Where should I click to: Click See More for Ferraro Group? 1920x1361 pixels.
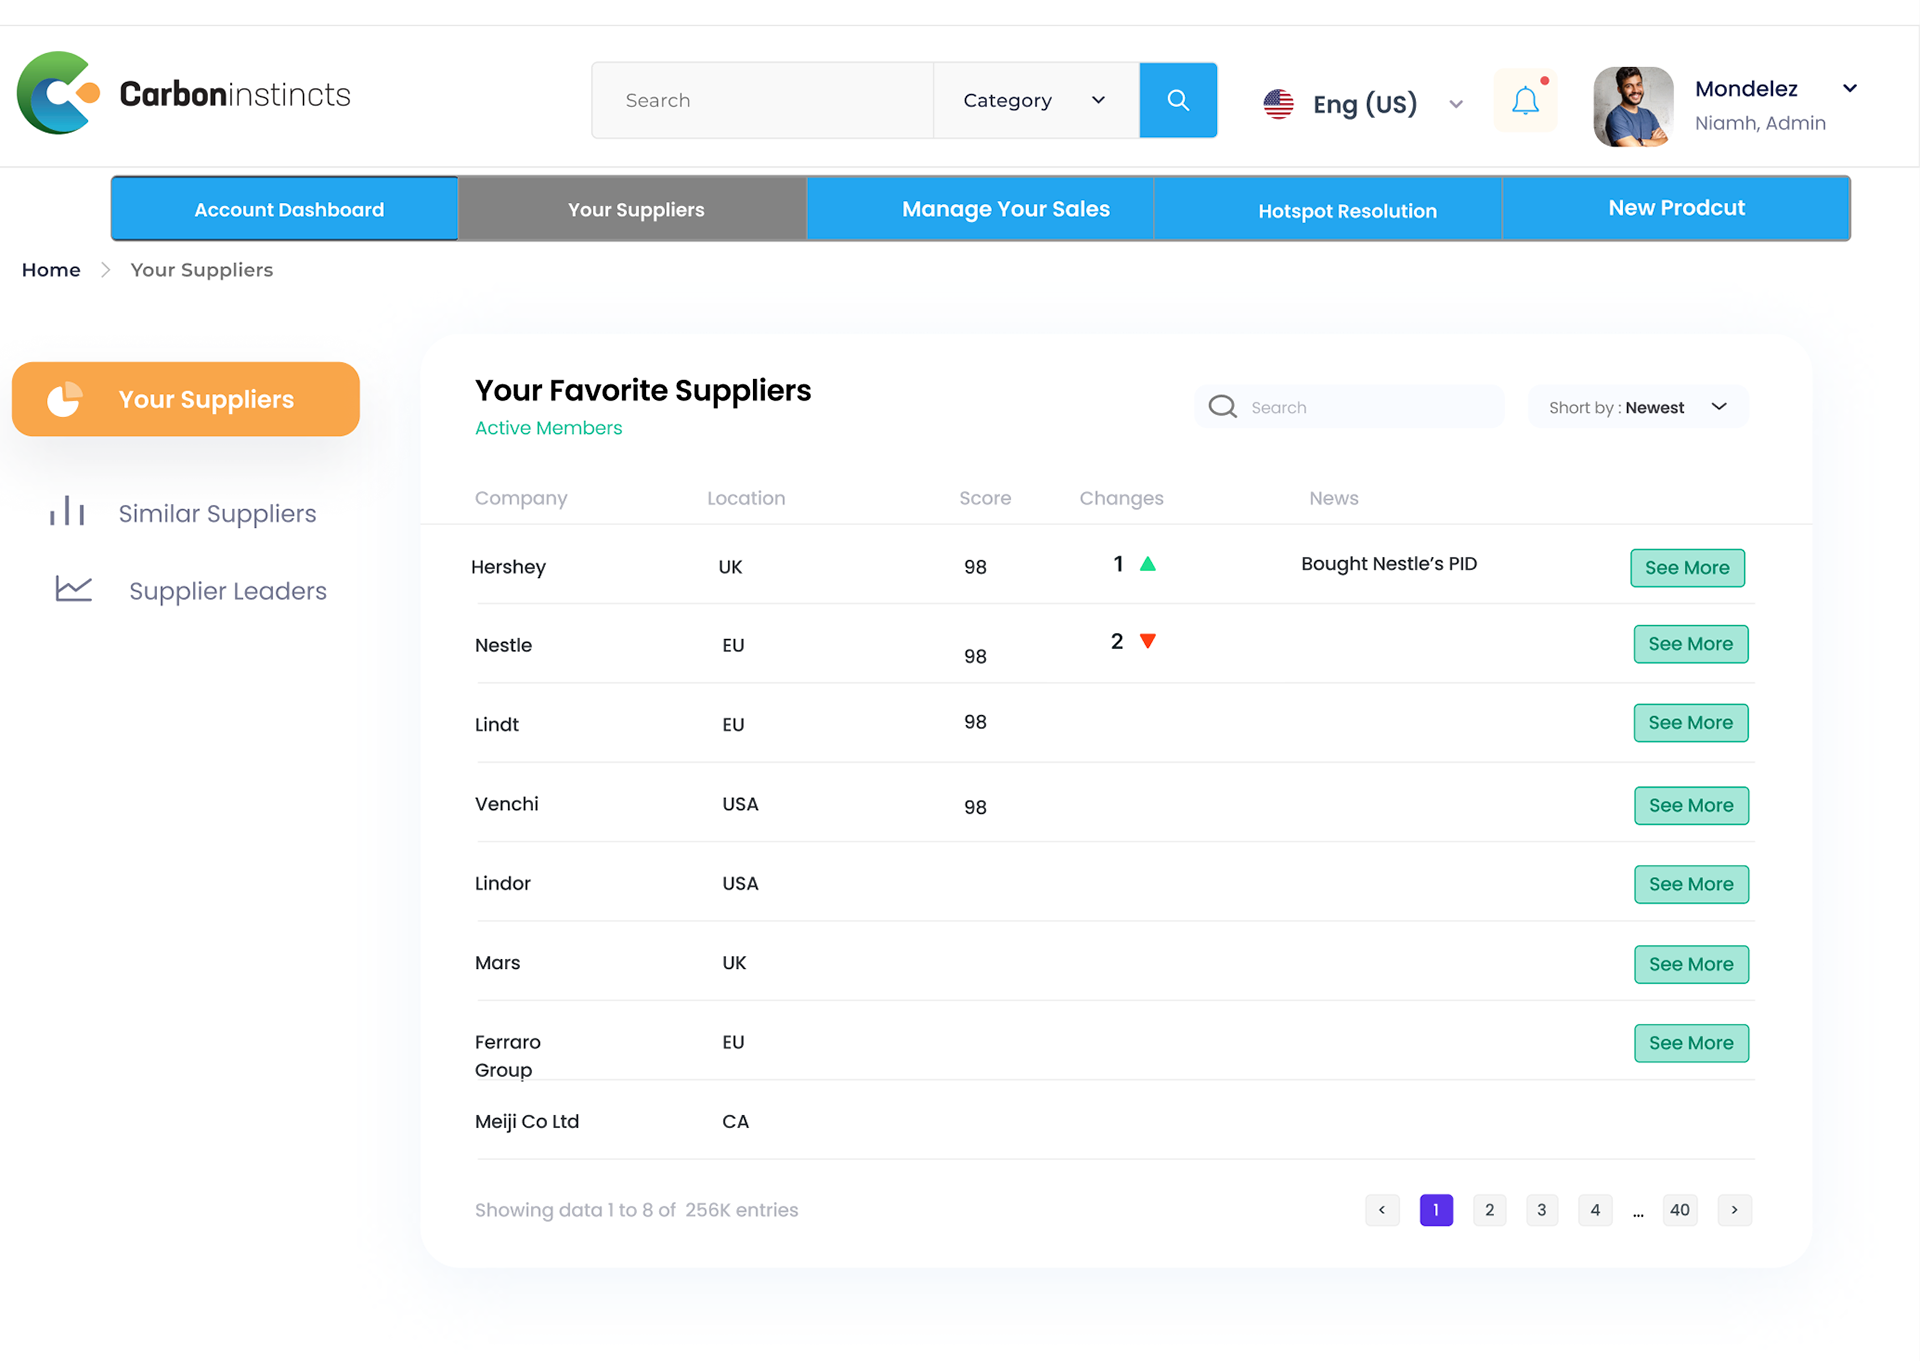coord(1691,1044)
